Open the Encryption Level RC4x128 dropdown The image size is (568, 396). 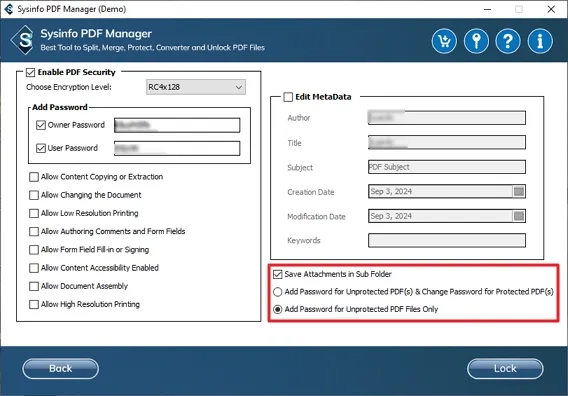[196, 87]
